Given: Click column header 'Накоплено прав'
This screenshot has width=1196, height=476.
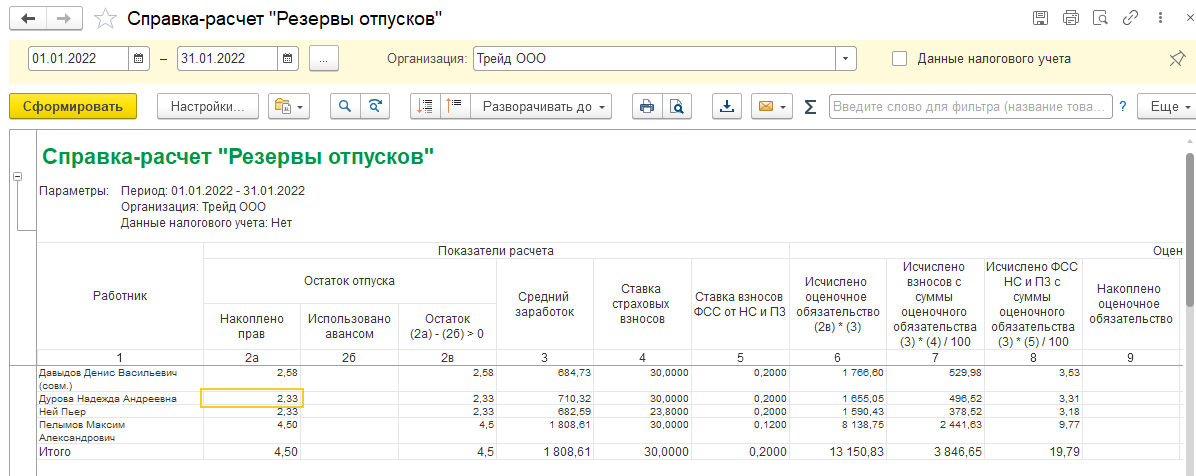Looking at the screenshot, I should (x=252, y=325).
